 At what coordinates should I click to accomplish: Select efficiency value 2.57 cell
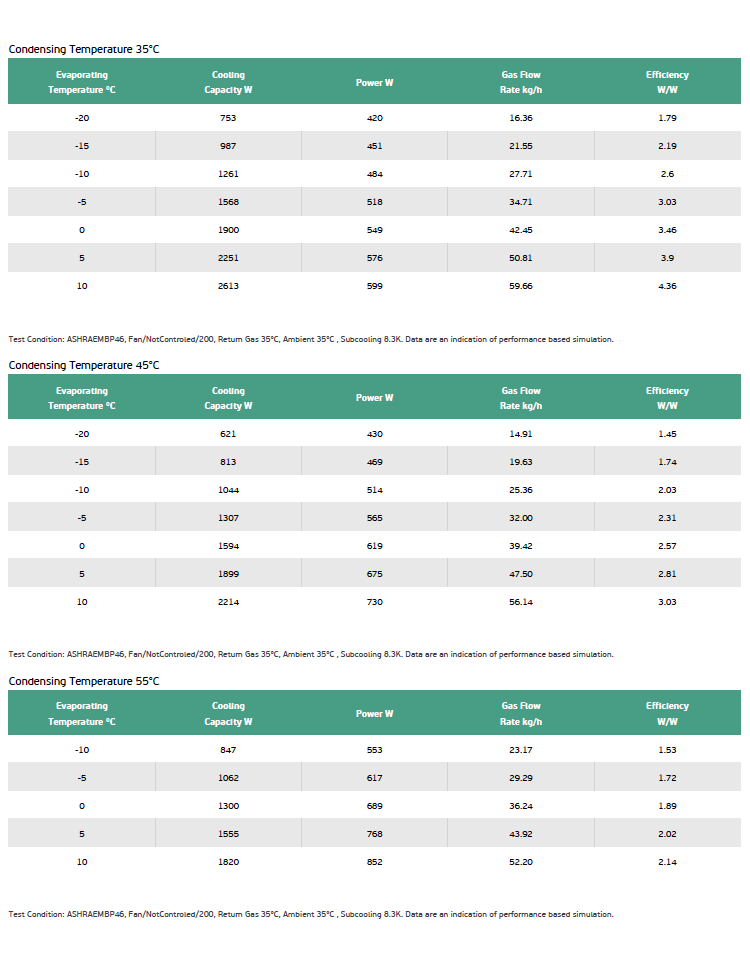coord(667,546)
